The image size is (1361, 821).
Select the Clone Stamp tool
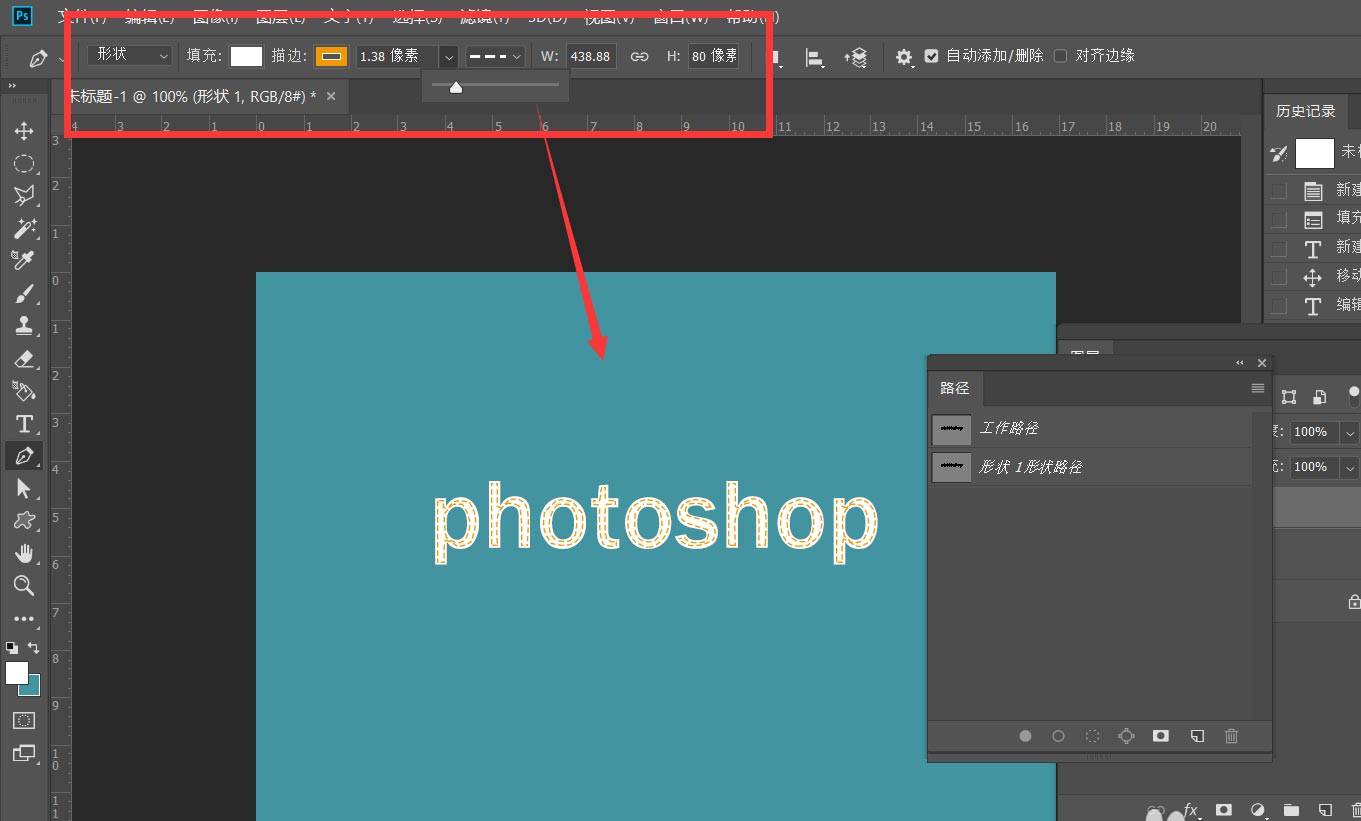pyautogui.click(x=24, y=325)
